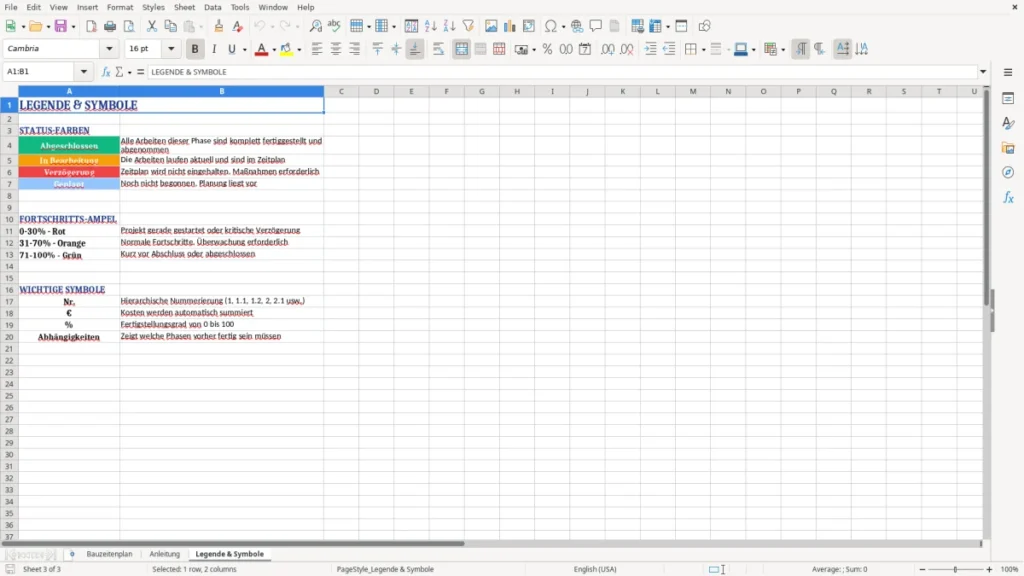
Task: Open Sum function dropdown arrow
Action: pos(129,72)
